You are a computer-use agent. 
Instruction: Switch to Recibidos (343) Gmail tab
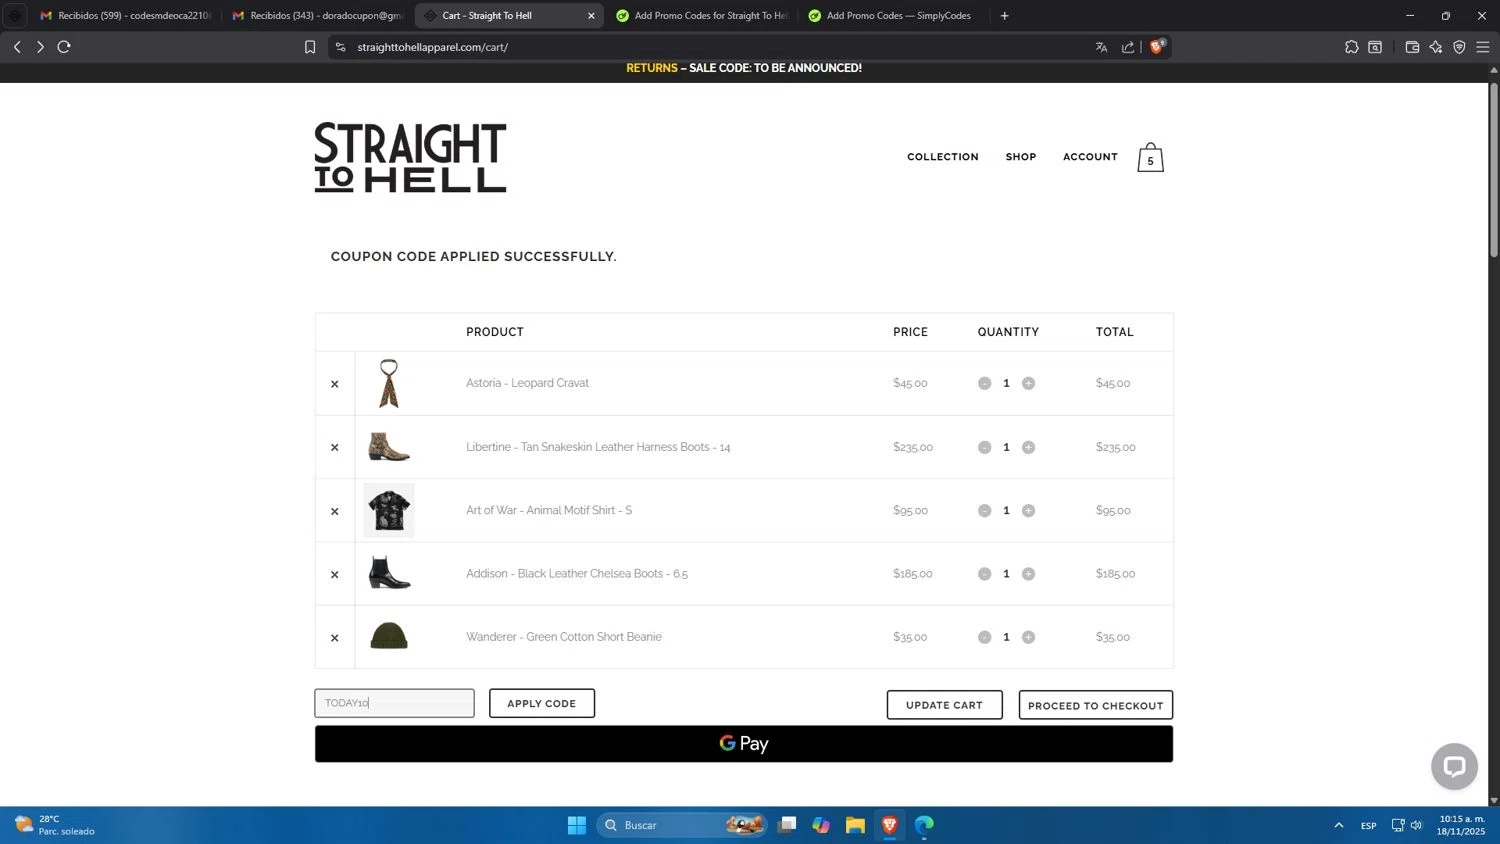[x=317, y=16]
